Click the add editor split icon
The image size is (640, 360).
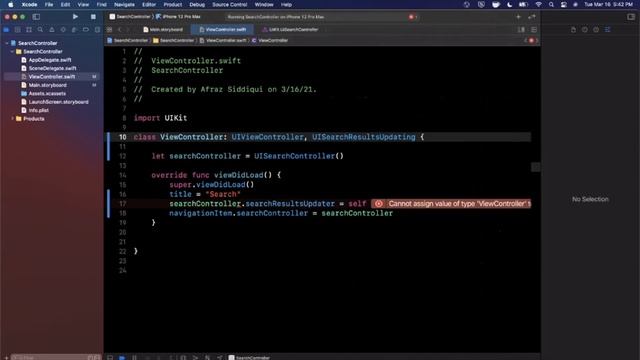pos(521,30)
